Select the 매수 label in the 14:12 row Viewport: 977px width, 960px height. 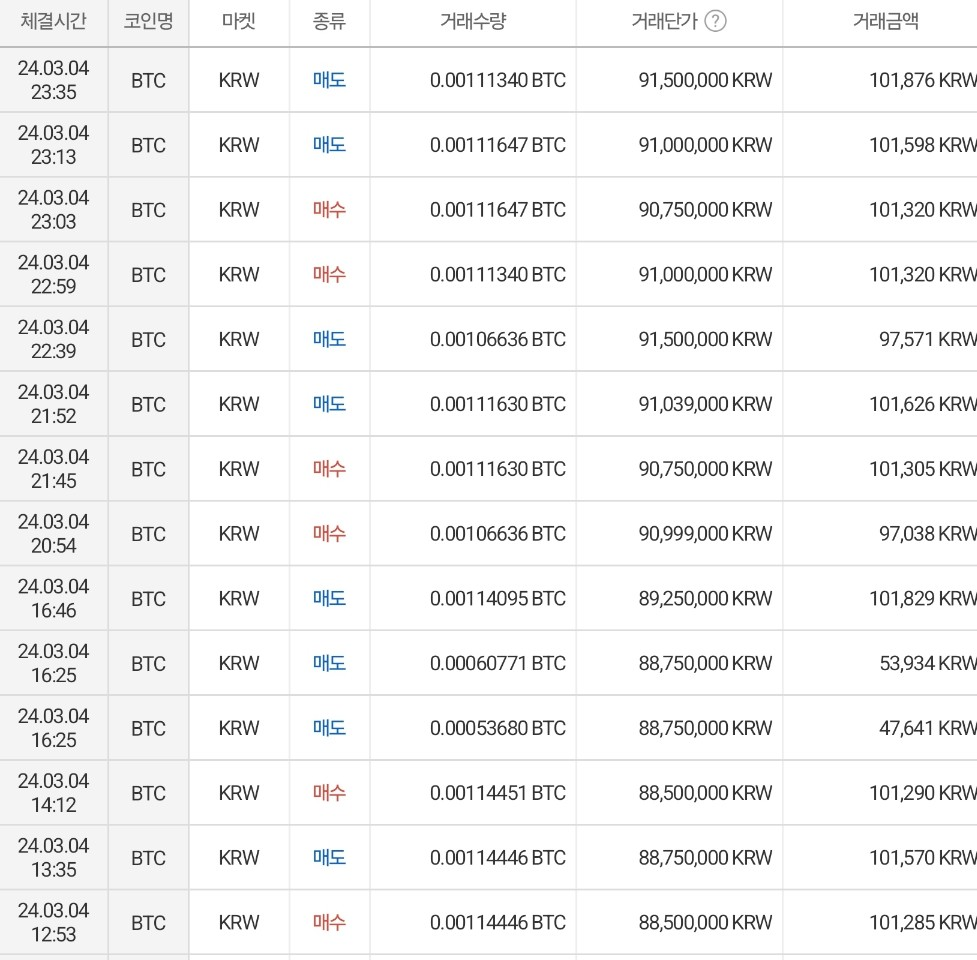[x=329, y=792]
